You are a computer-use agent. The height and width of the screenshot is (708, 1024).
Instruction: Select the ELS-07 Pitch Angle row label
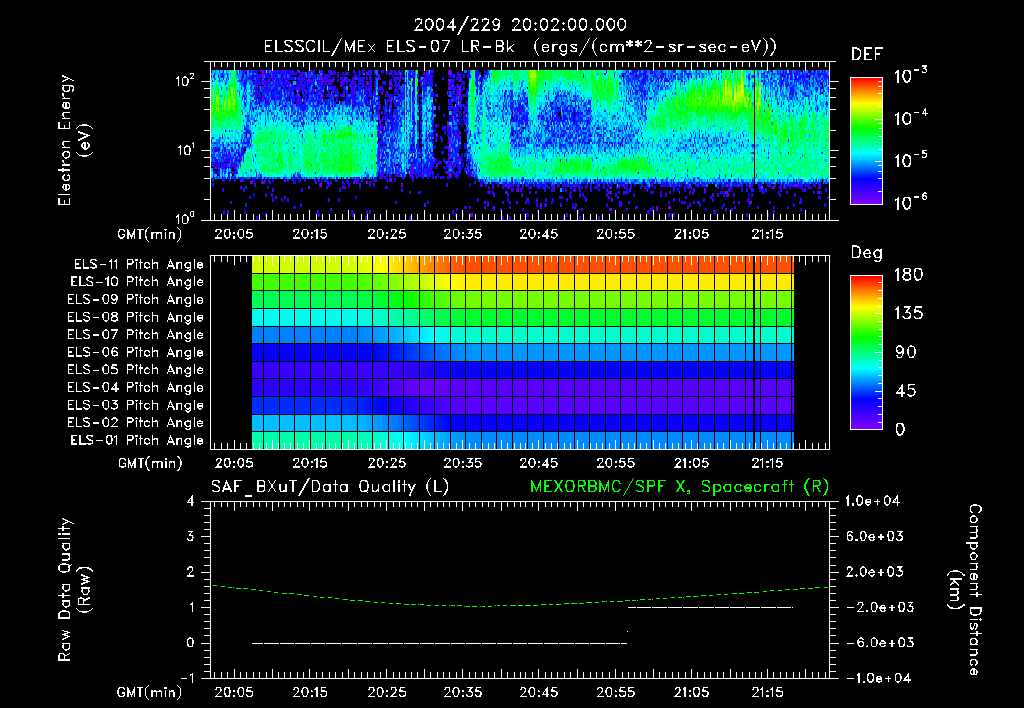coord(136,334)
